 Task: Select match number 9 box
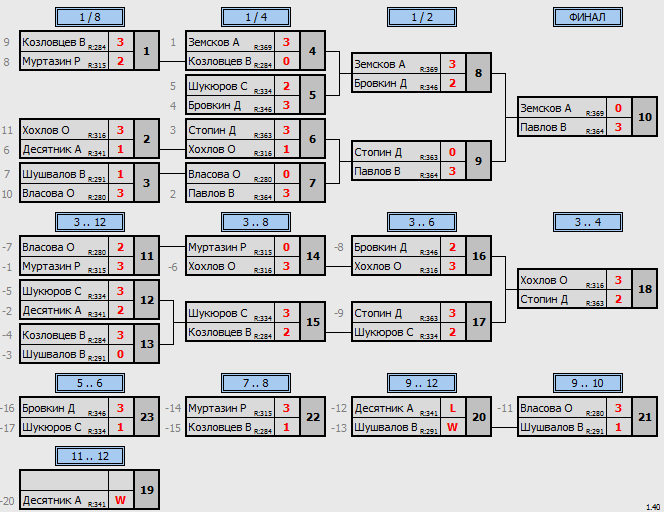pos(479,161)
